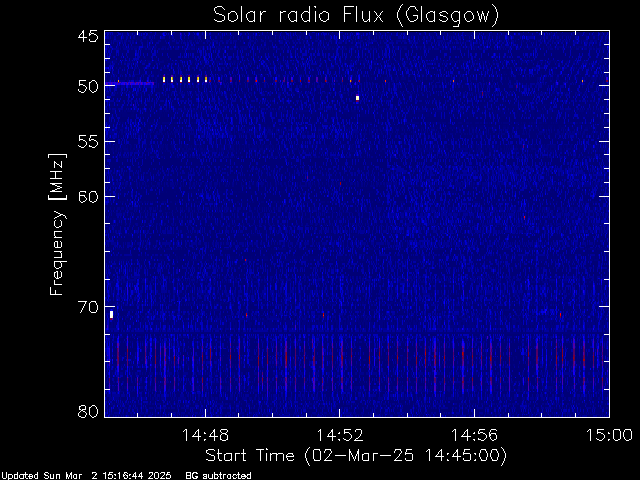Click the 45 frequency tick label
640x480 pixels.
tap(88, 36)
